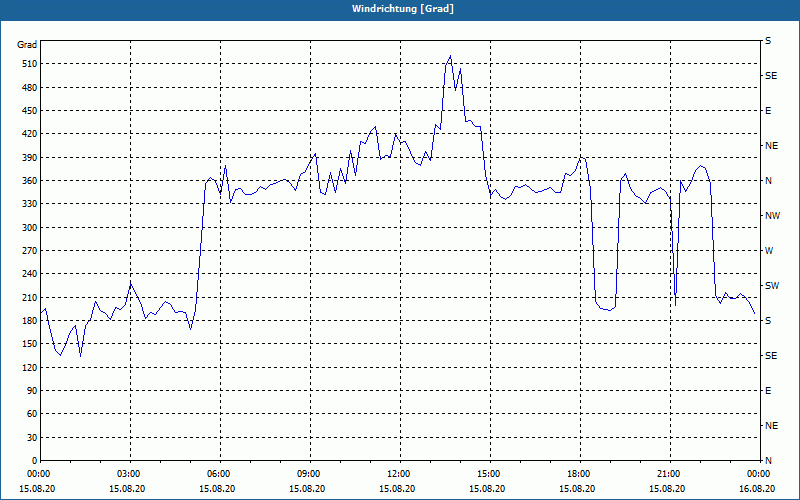This screenshot has height=500, width=800.
Task: Select the E compass label beside 90 gridline
Action: (x=768, y=391)
